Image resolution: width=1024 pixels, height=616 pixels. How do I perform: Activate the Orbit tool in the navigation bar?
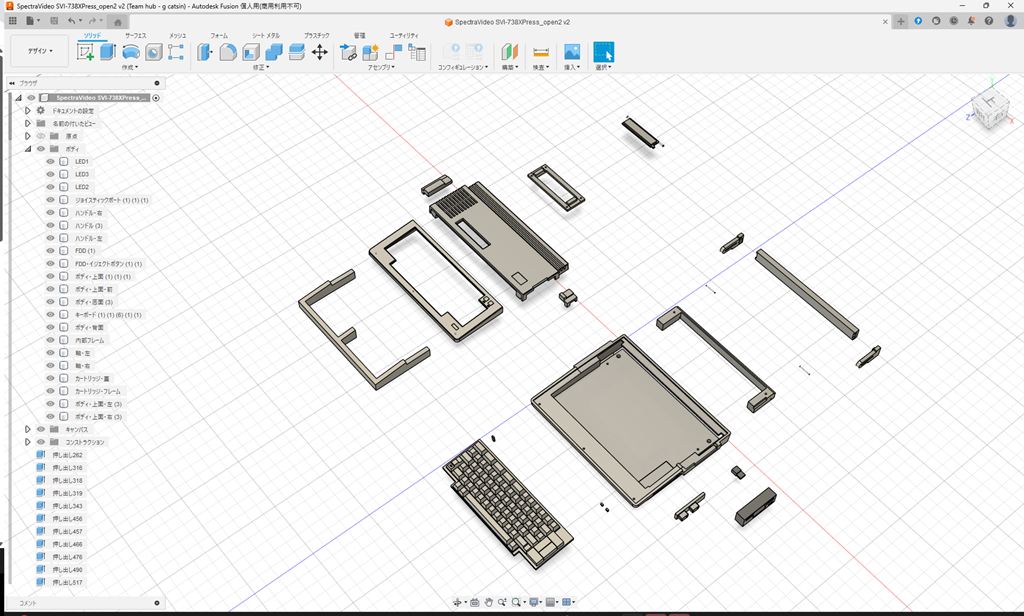458,602
